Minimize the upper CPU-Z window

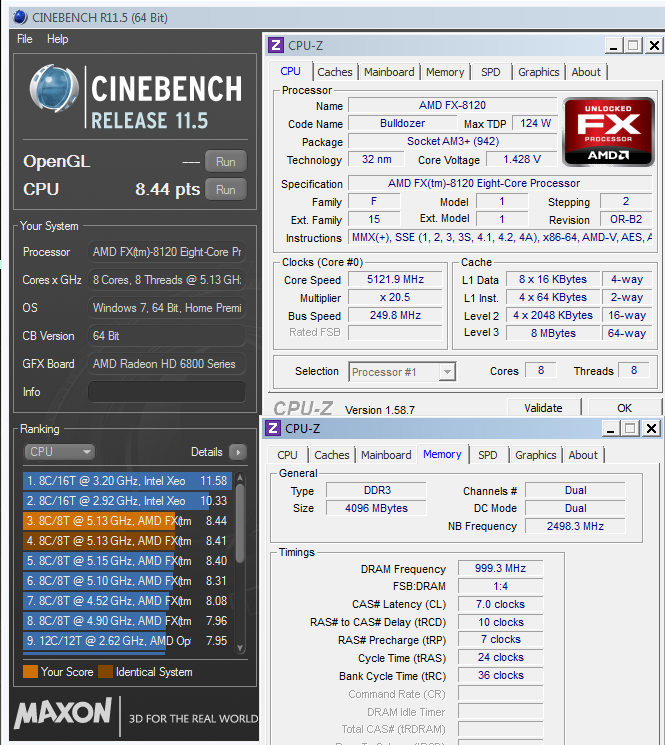[614, 46]
